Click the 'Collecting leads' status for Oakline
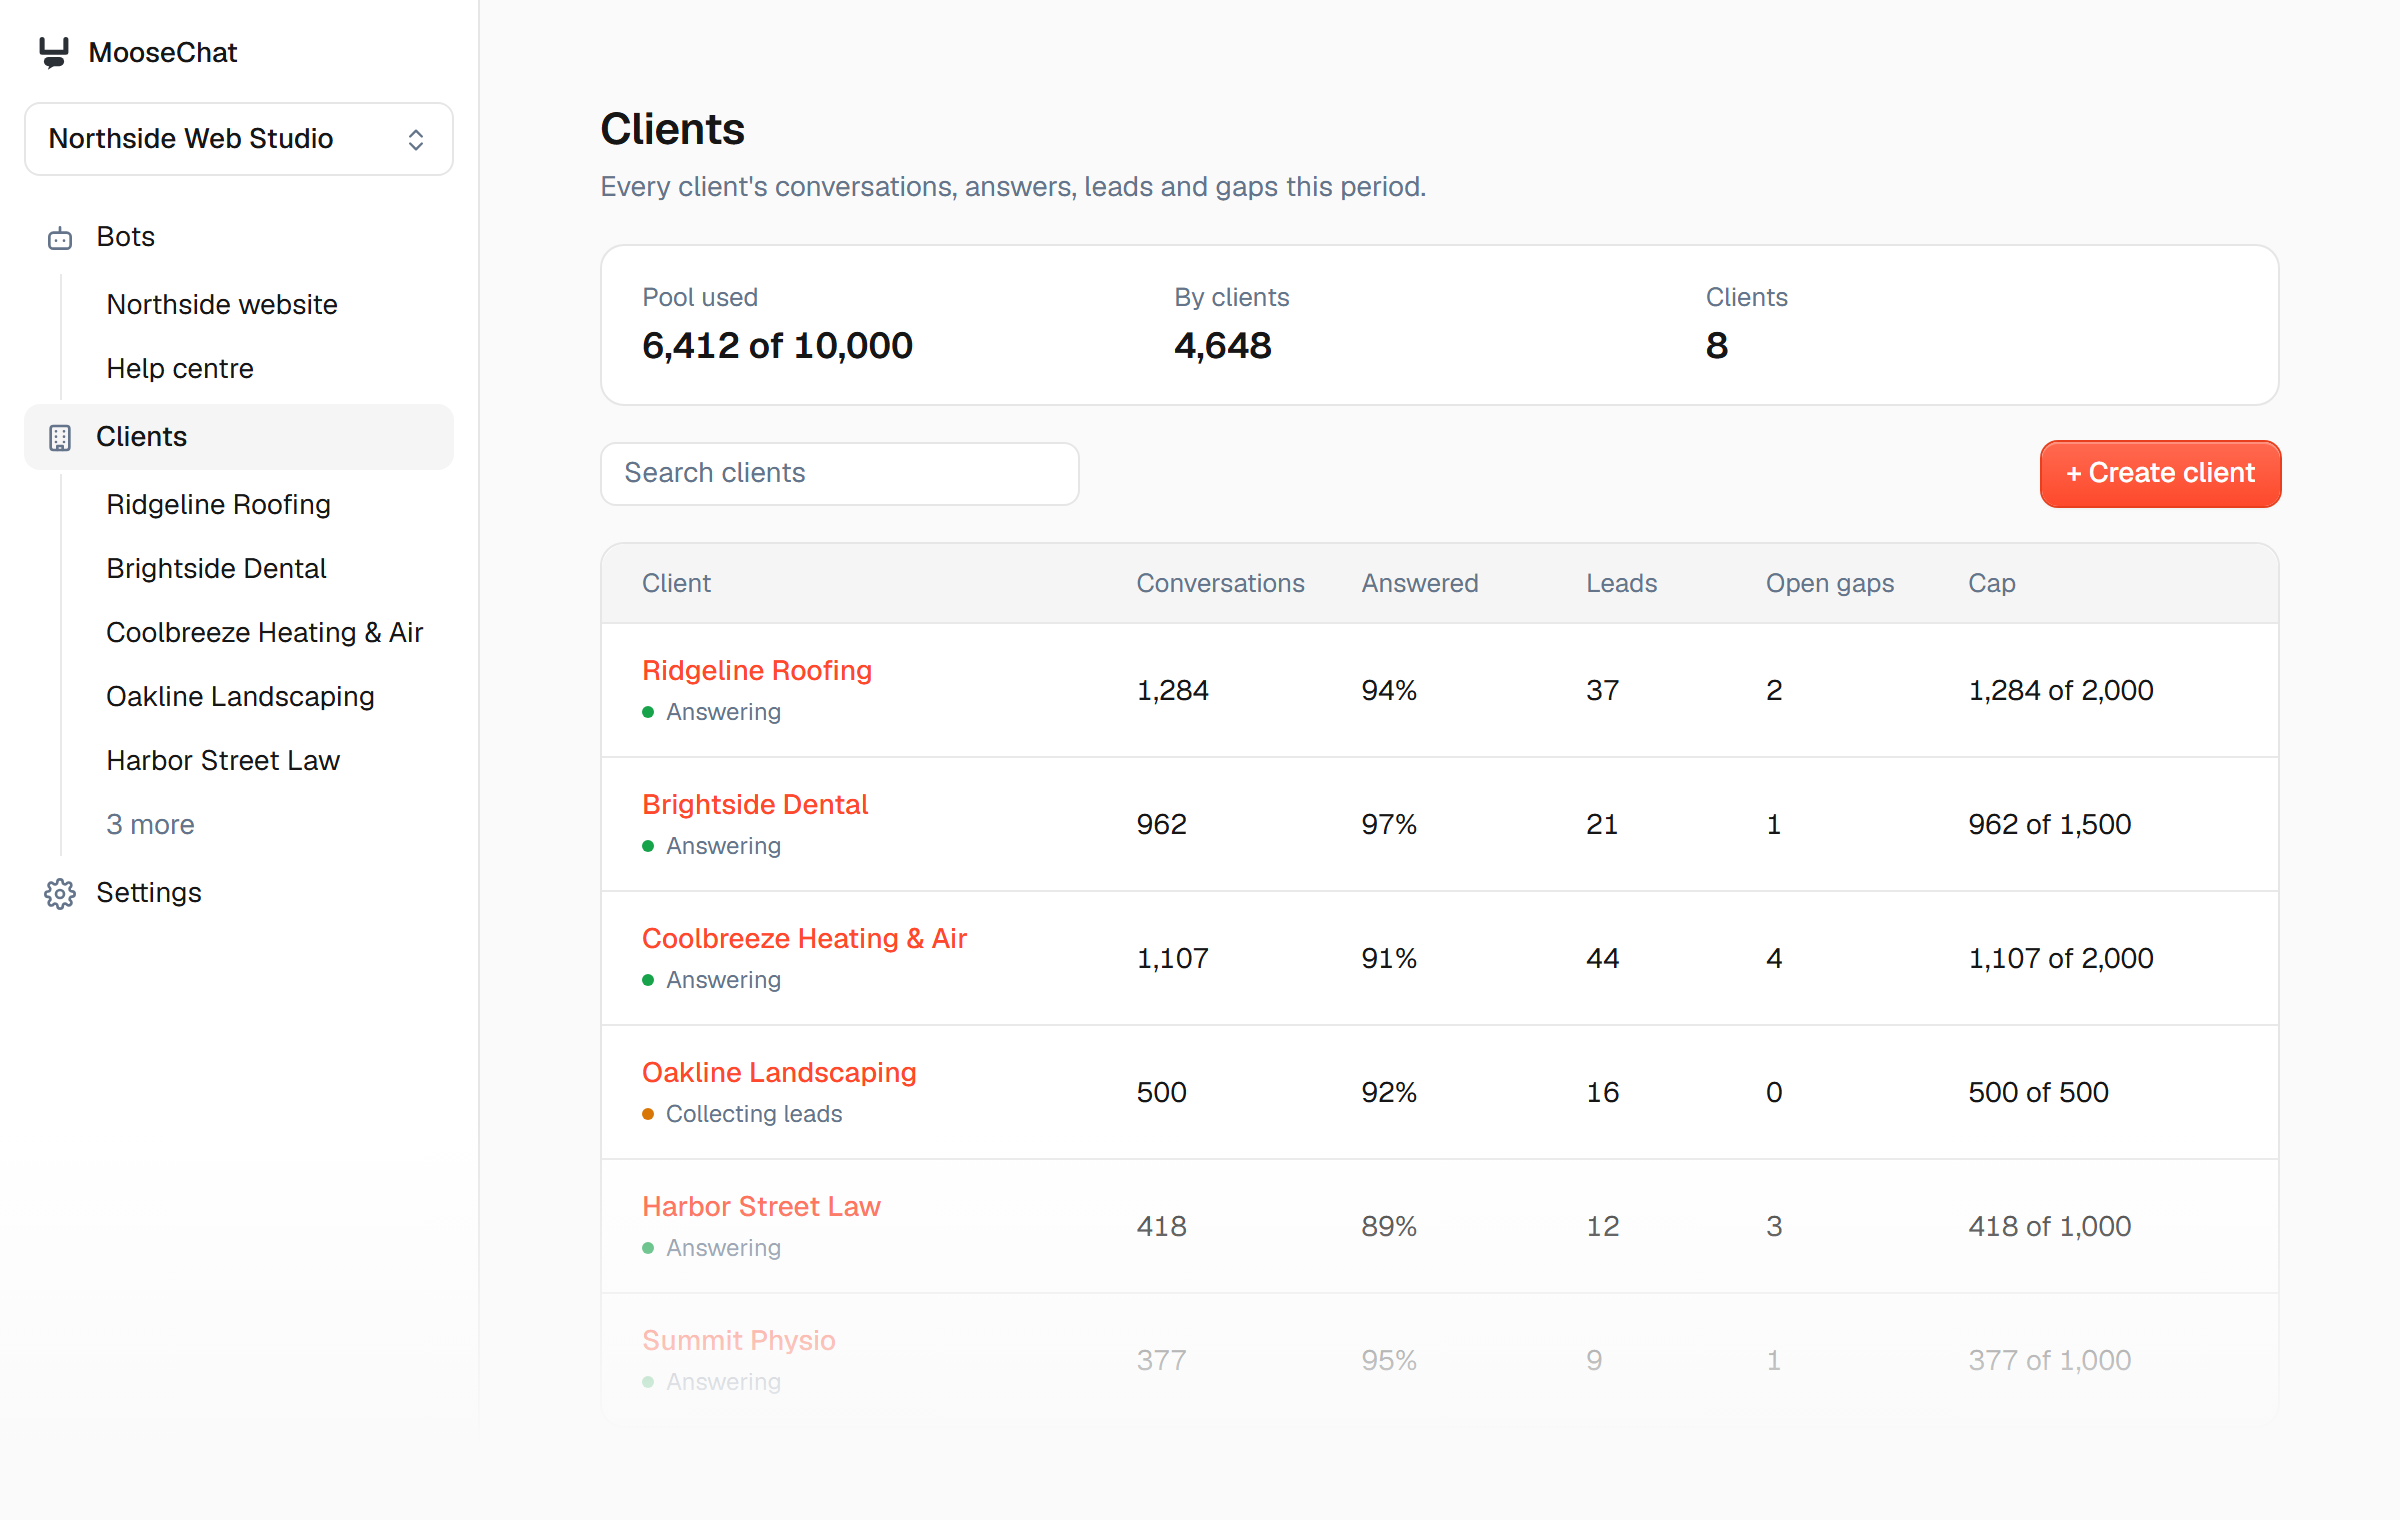The height and width of the screenshot is (1520, 2400). tap(754, 1114)
